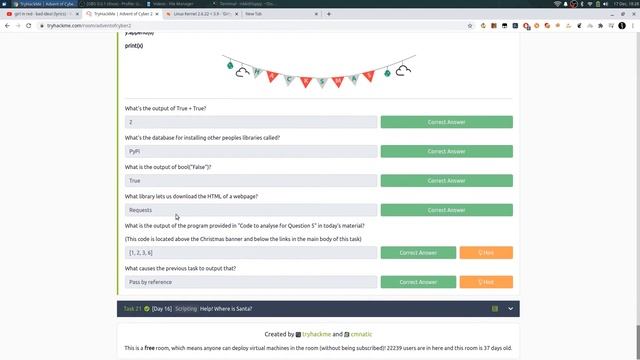
Task: Click the red circular tray icon
Action: click(573, 4)
